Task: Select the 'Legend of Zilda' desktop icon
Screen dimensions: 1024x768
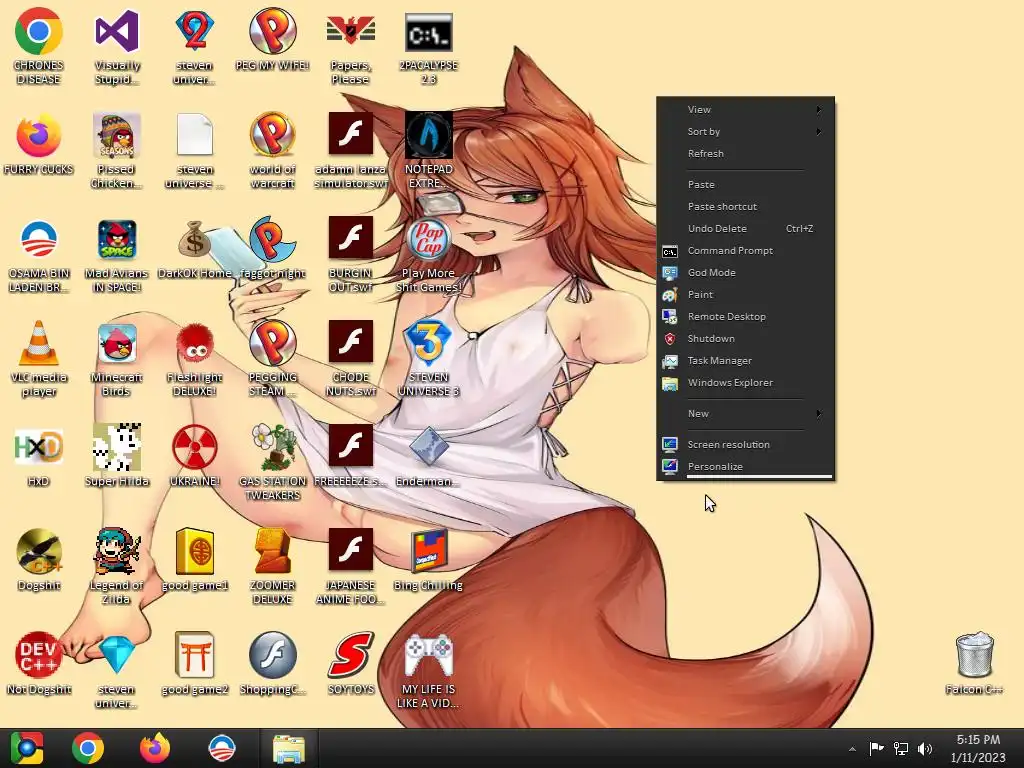Action: [x=117, y=566]
